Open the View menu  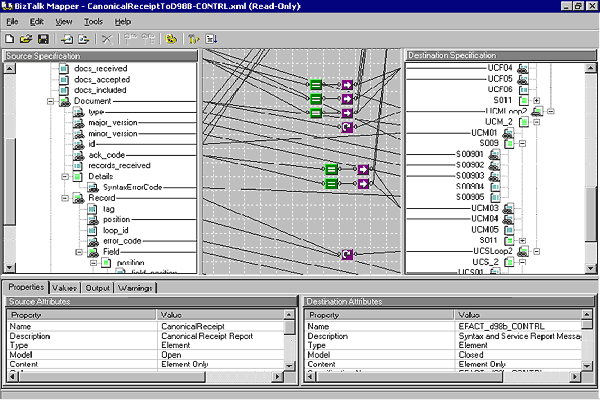click(64, 22)
